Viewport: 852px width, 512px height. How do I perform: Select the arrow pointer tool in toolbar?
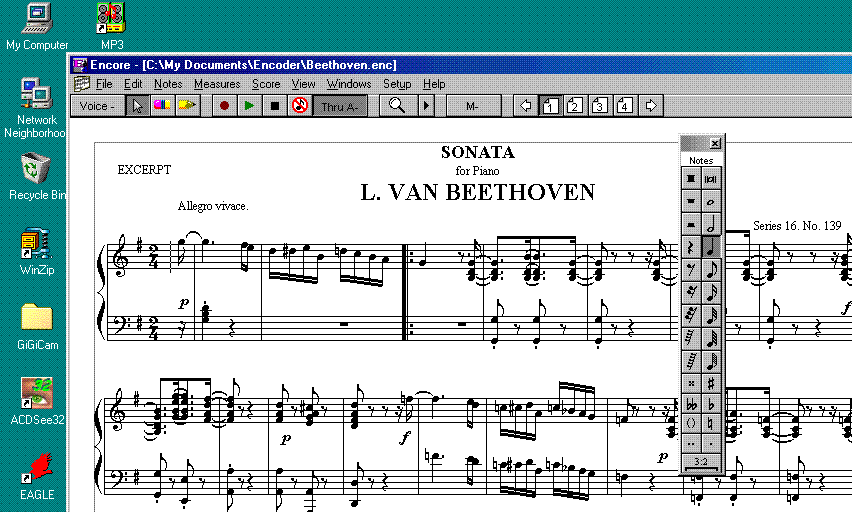[137, 105]
